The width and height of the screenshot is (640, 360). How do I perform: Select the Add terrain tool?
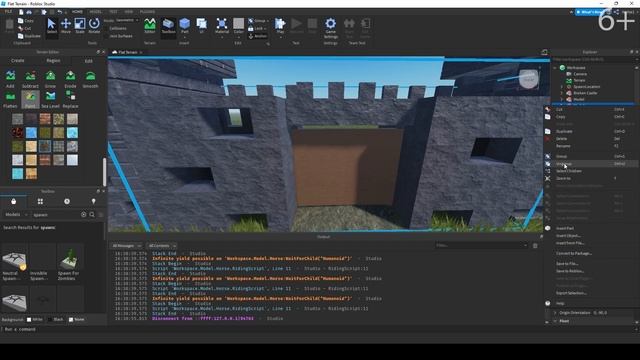click(x=10, y=79)
